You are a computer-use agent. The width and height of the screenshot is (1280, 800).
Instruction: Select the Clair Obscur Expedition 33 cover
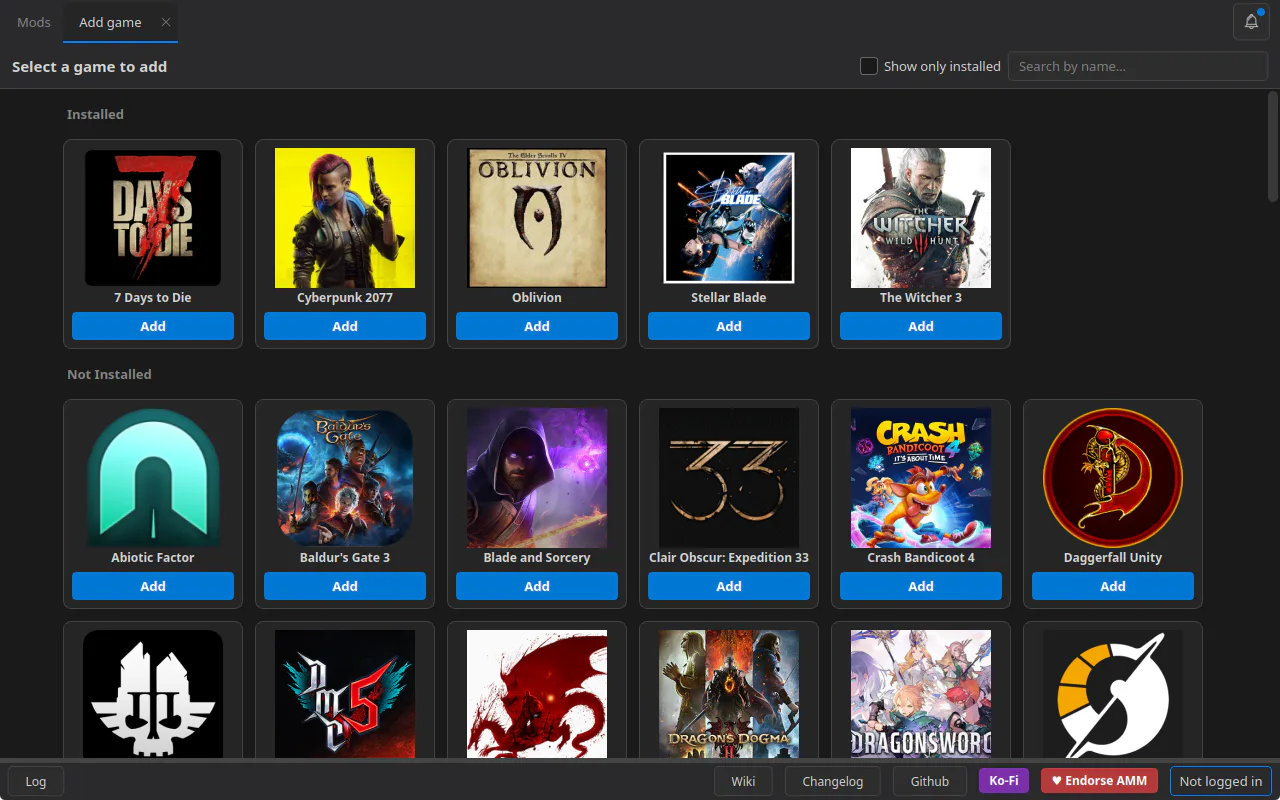tap(729, 478)
